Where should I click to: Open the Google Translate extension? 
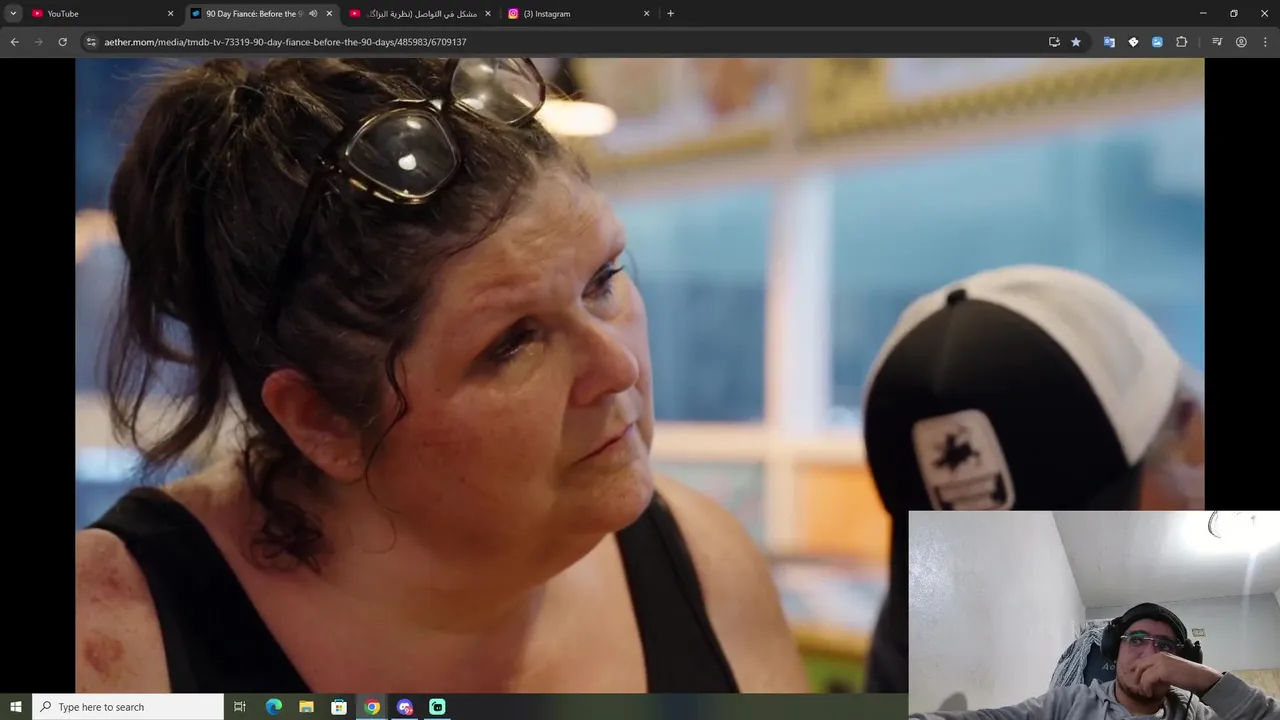click(x=1109, y=42)
